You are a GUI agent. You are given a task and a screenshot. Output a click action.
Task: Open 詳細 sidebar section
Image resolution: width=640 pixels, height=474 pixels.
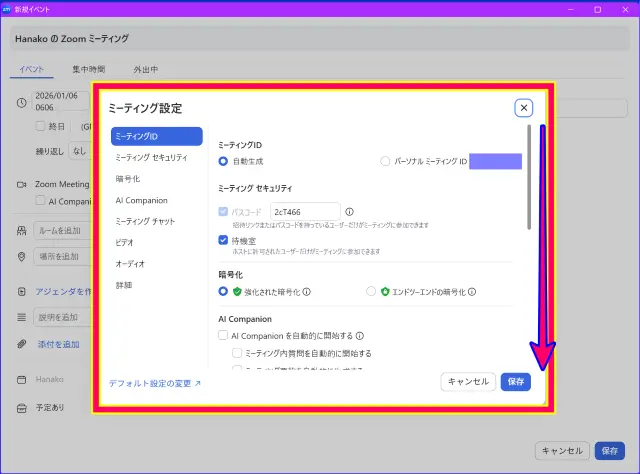[124, 285]
